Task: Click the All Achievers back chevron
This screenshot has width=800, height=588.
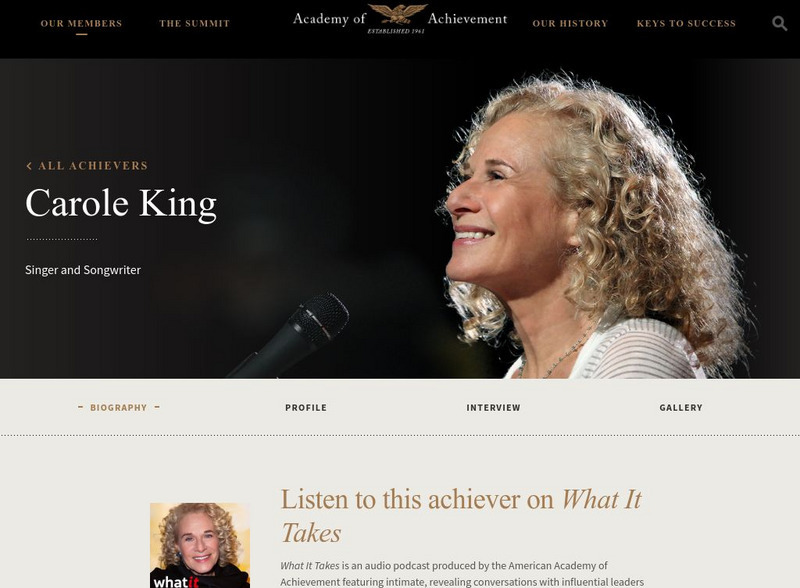Action: (29, 166)
